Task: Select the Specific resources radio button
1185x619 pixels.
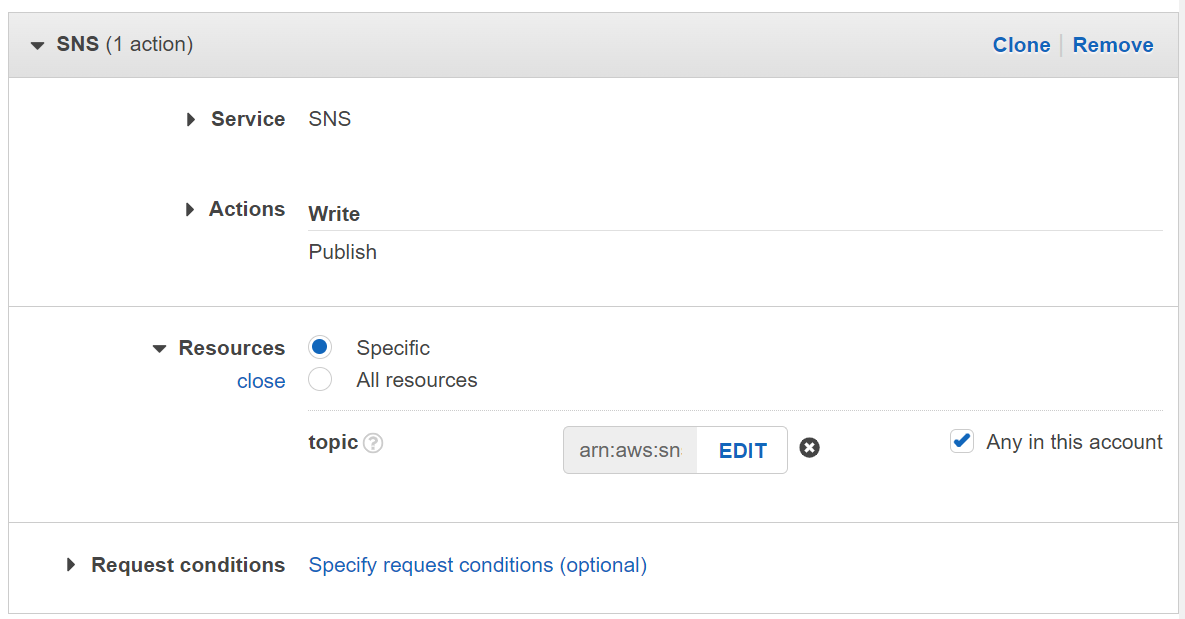Action: (x=320, y=348)
